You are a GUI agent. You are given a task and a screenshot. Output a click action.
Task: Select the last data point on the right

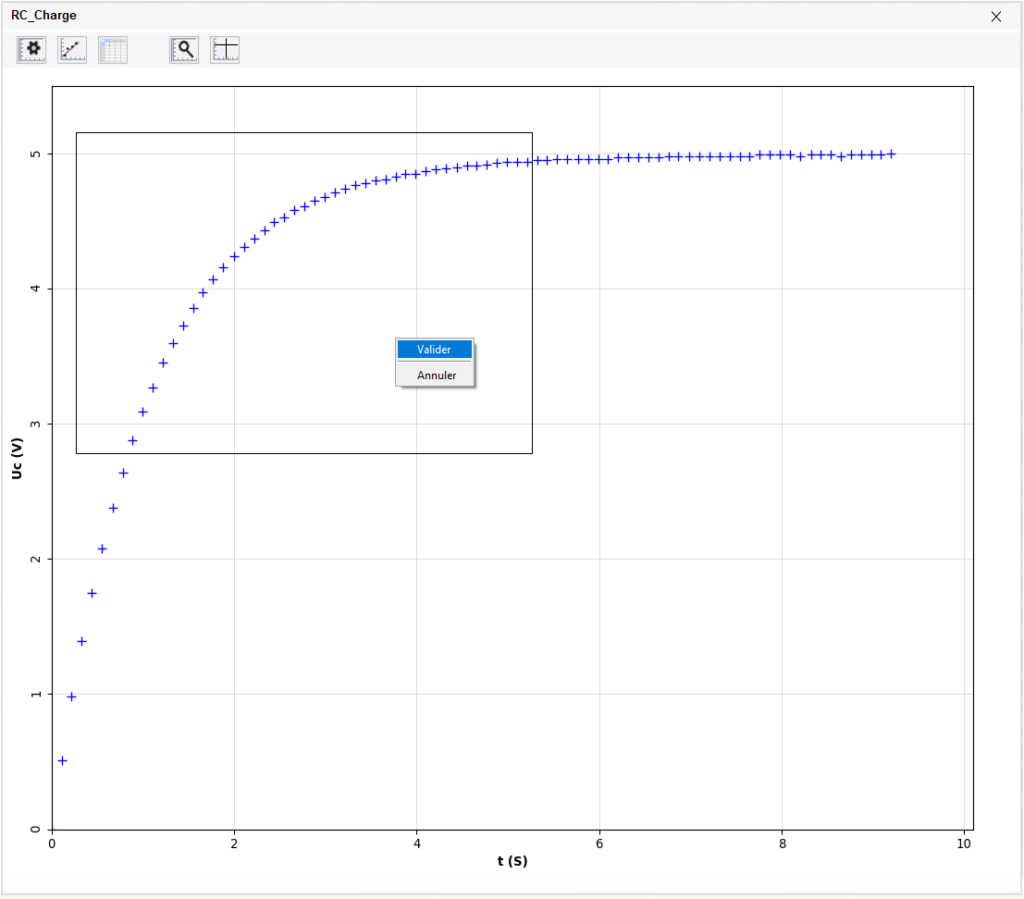[x=891, y=154]
